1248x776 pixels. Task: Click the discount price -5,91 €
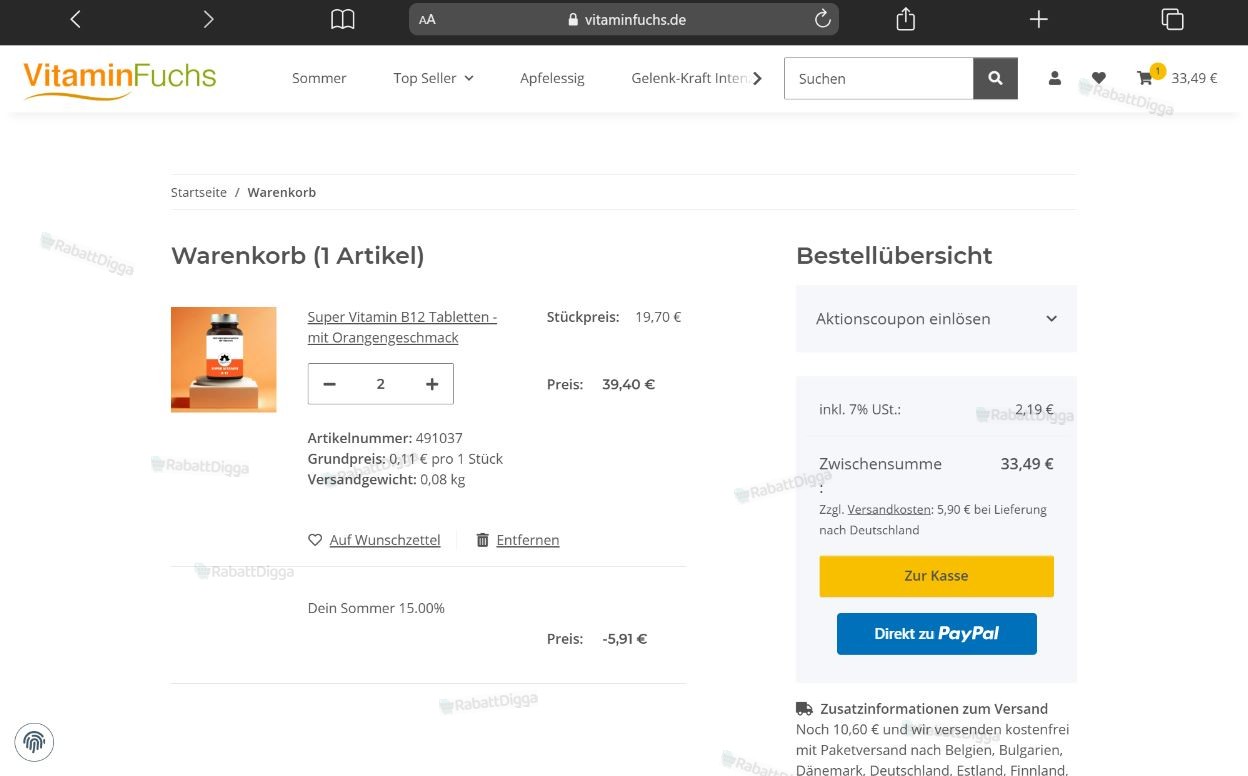(x=625, y=639)
